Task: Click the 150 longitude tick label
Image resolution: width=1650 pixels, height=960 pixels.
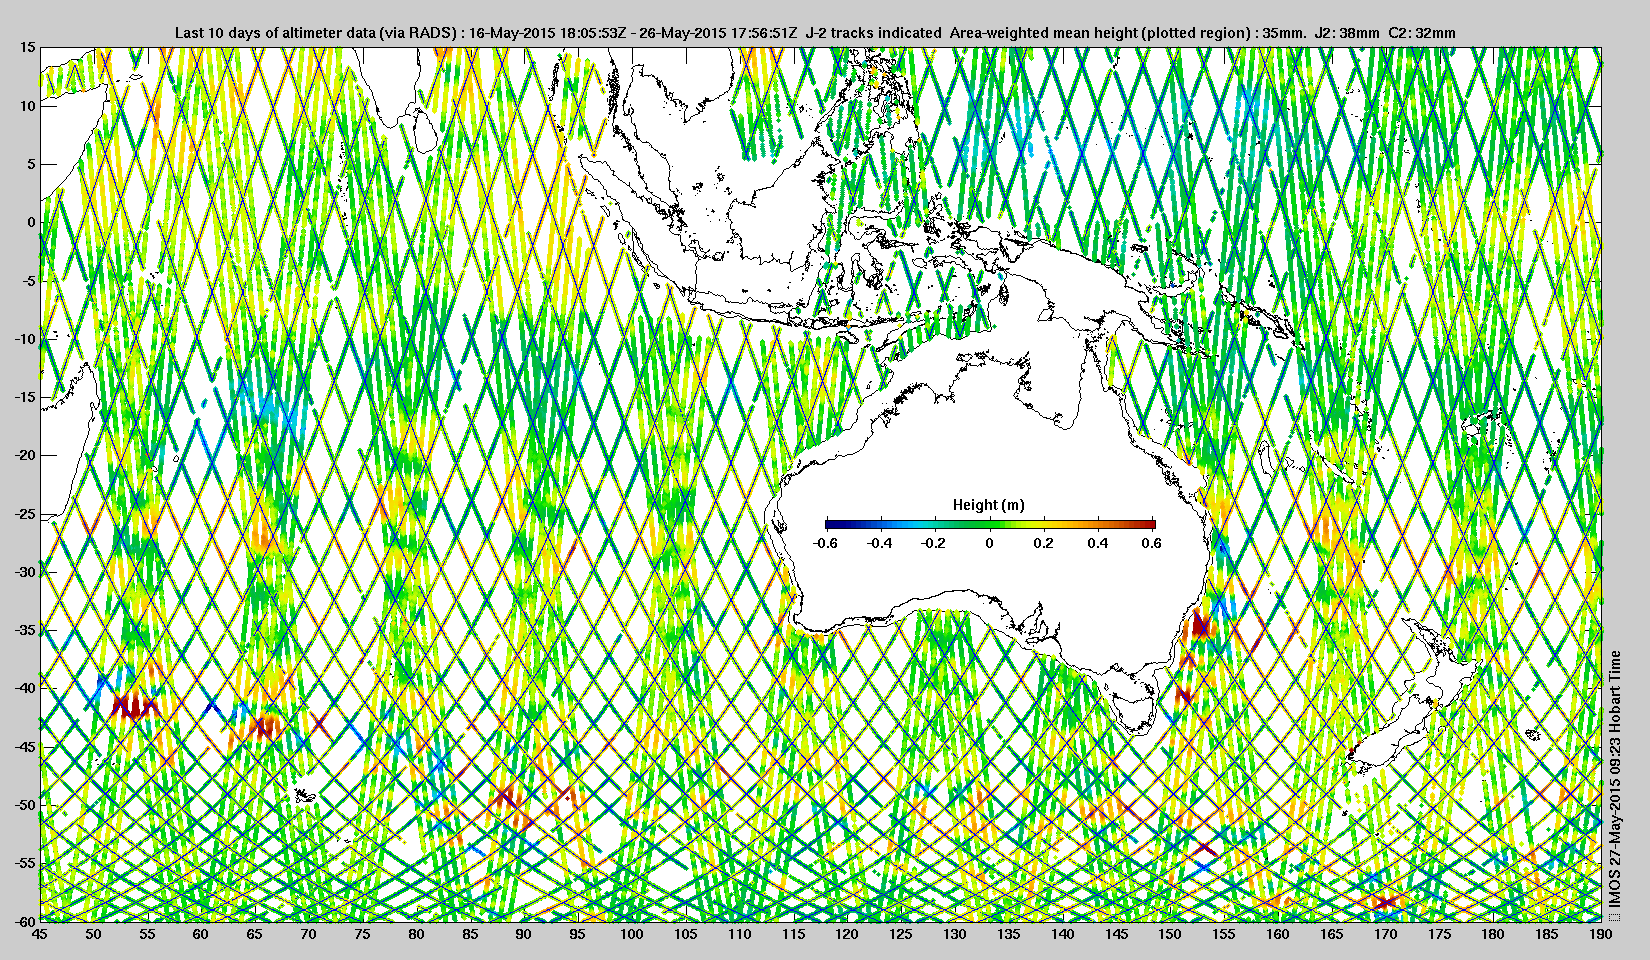Action: 1169,934
